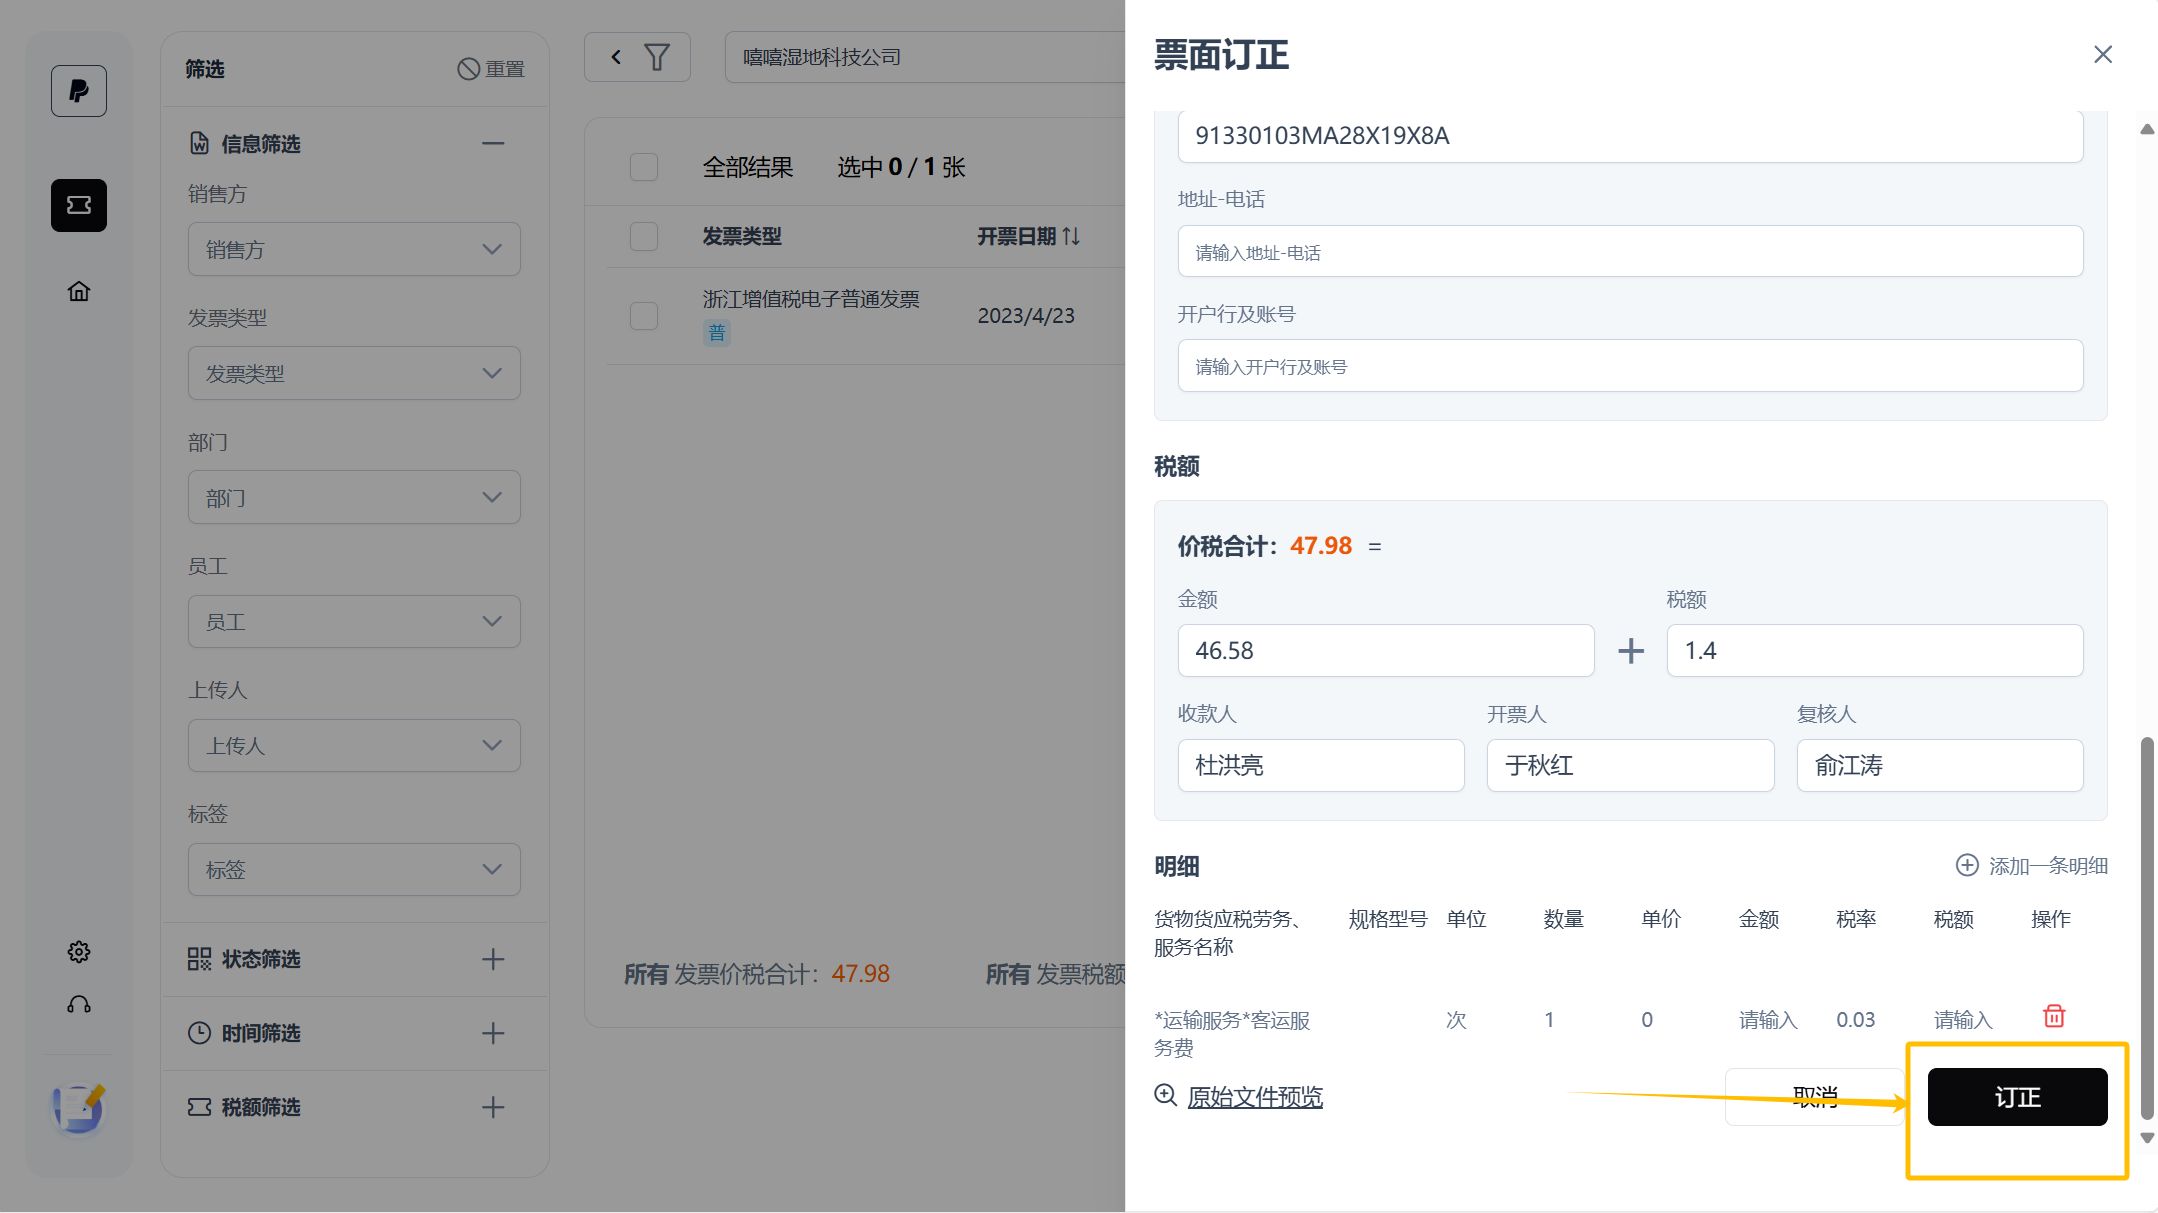Viewport: 2158px width, 1213px height.
Task: Open the invoice ticket icon in sidebar
Action: 79,205
